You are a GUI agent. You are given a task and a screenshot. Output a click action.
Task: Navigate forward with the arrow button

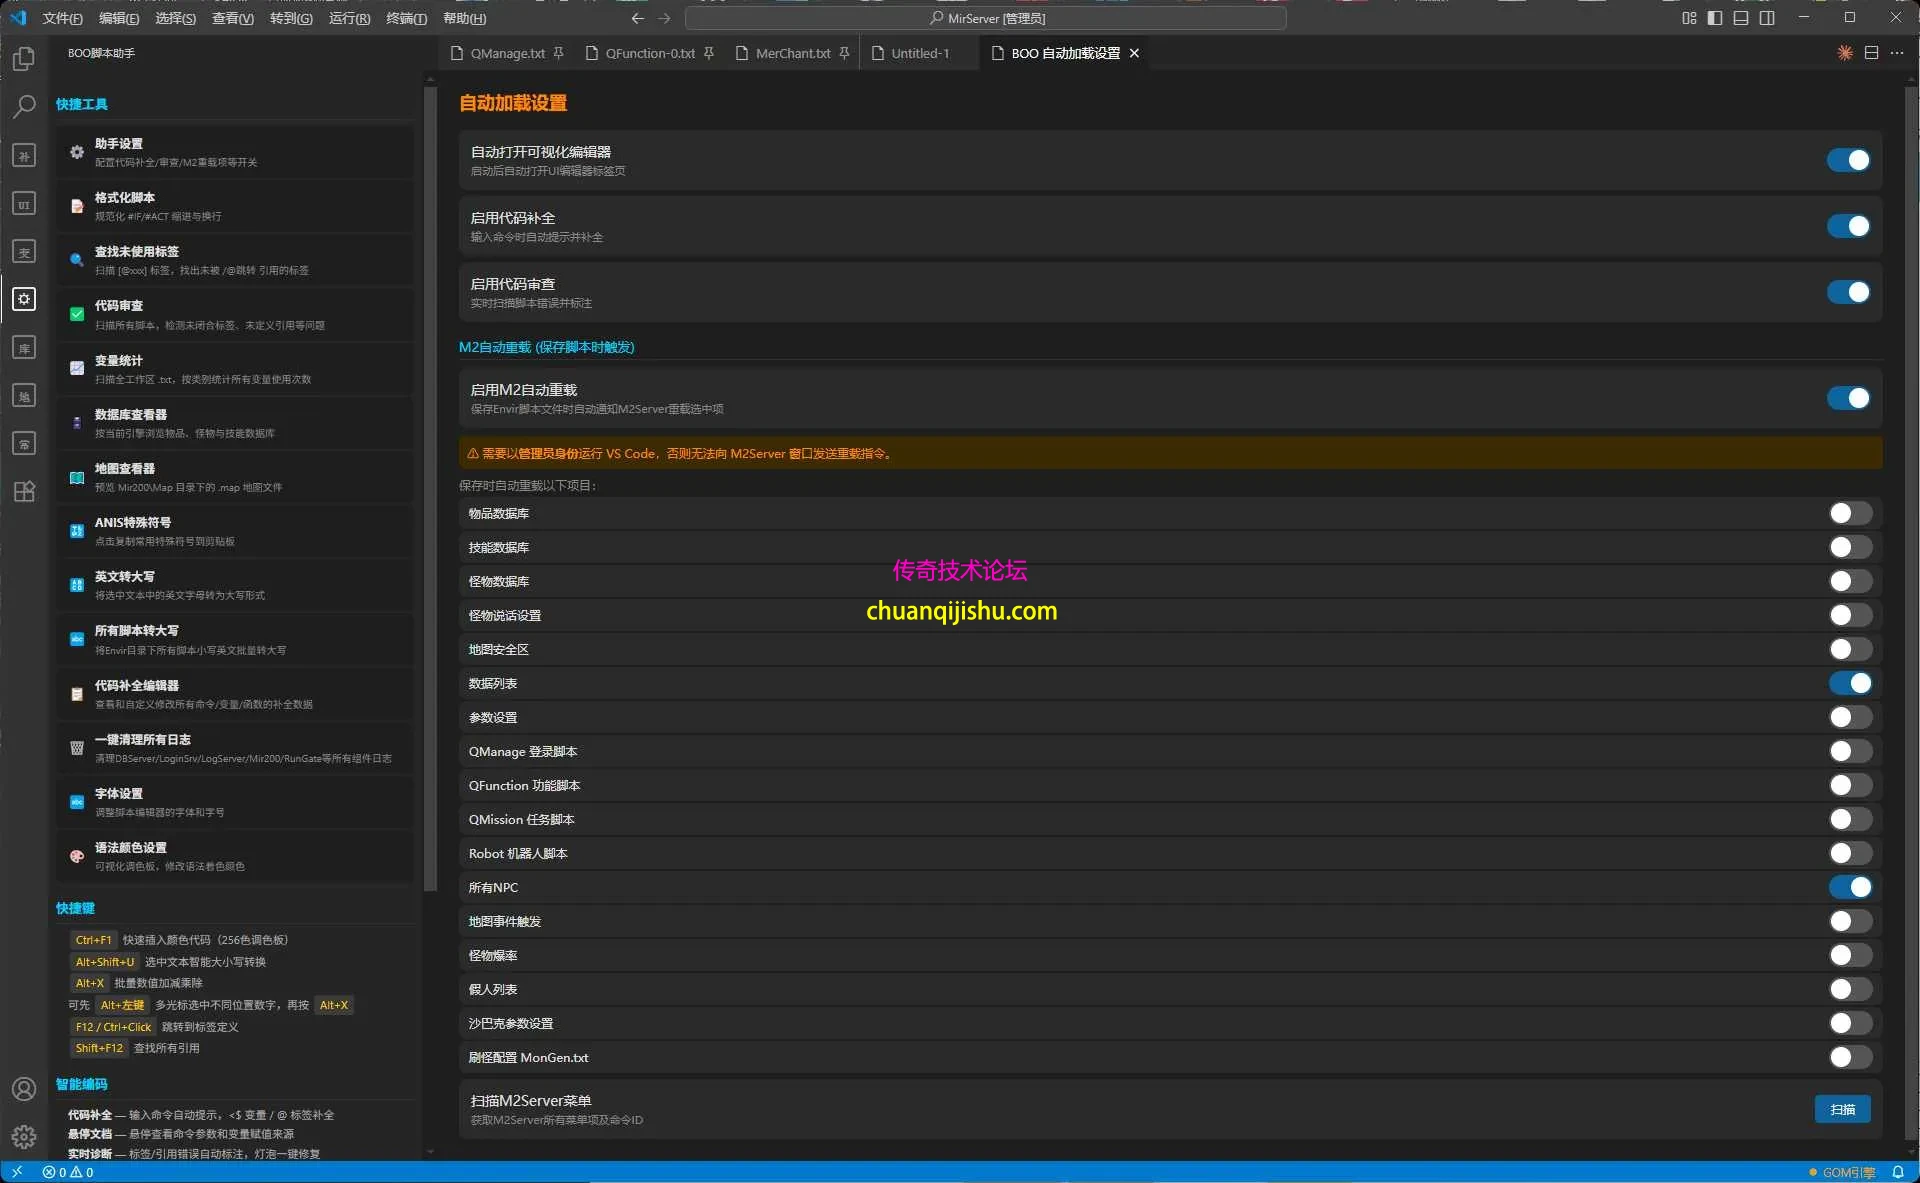[x=664, y=18]
